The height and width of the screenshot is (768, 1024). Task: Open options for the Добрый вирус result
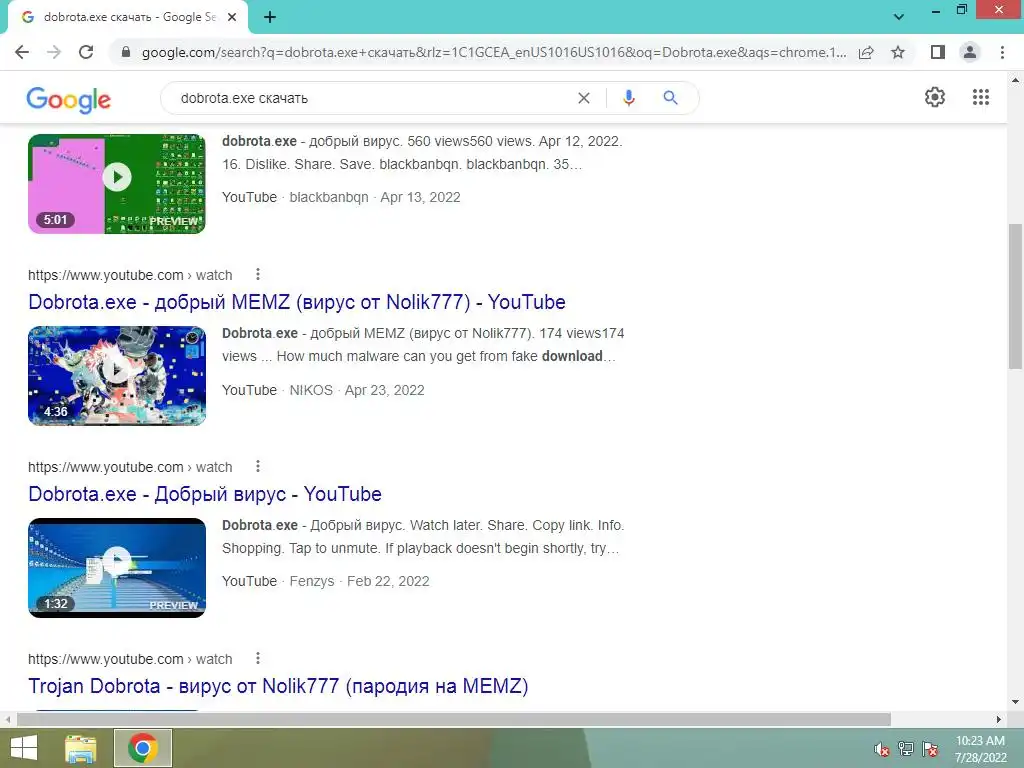click(258, 466)
